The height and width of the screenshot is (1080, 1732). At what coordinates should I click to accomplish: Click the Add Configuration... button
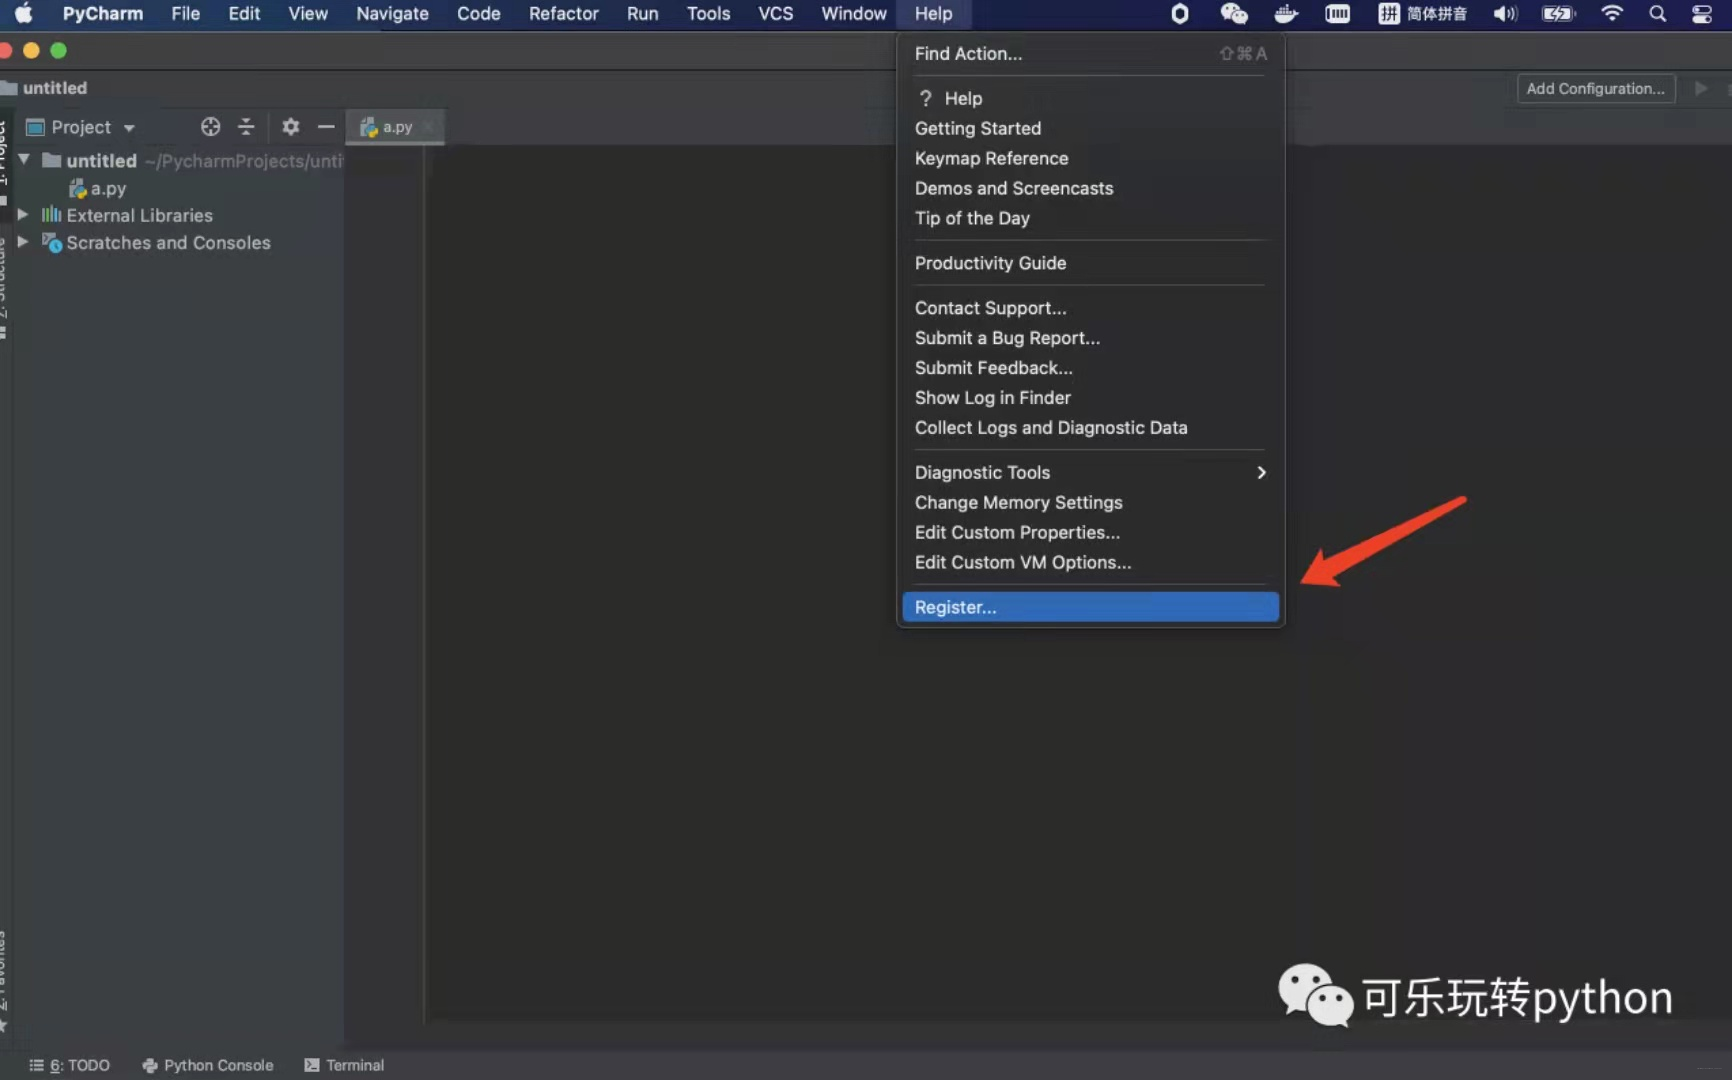tap(1595, 88)
